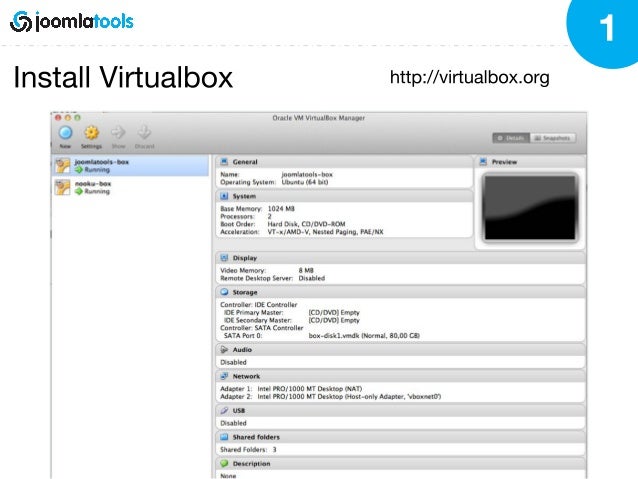Select nooku-box in the VM list
This screenshot has height=479, width=638.
click(130, 187)
